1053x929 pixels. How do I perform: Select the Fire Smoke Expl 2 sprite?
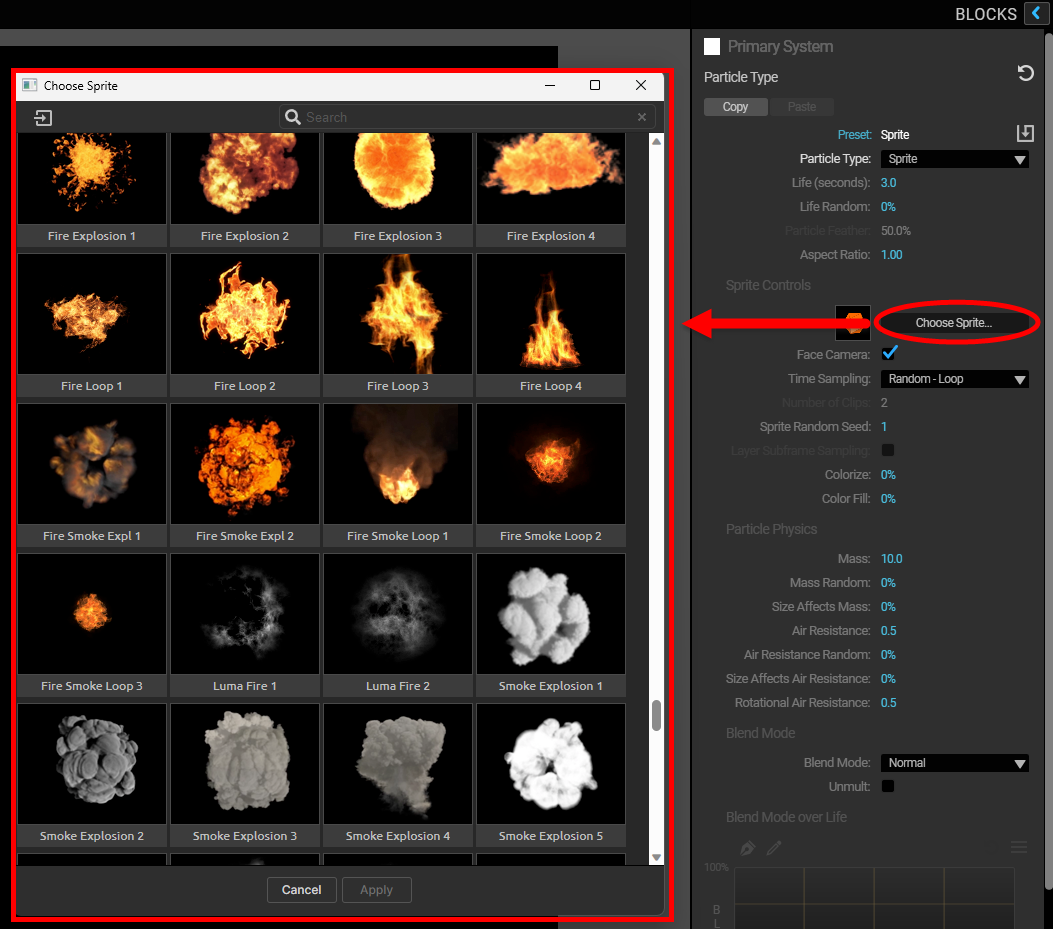[245, 475]
